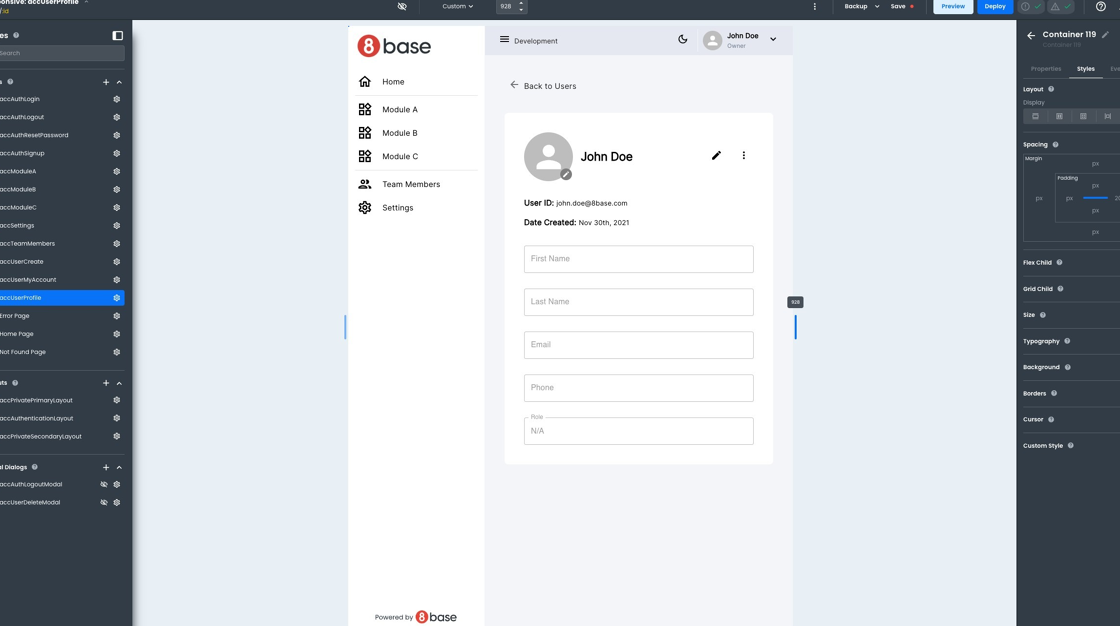Expand the John Doe account dropdown
Screen dimensions: 1120x626
[773, 40]
